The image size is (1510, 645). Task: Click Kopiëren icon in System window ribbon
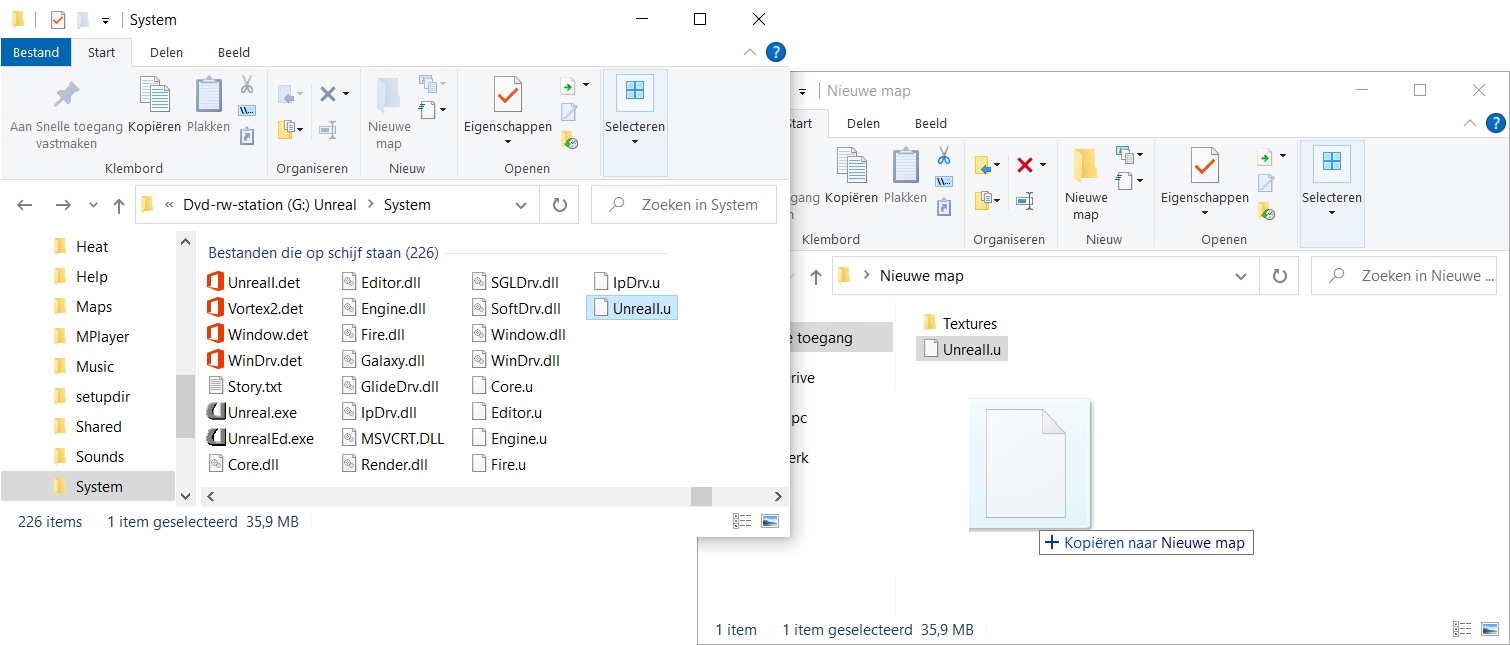[154, 94]
